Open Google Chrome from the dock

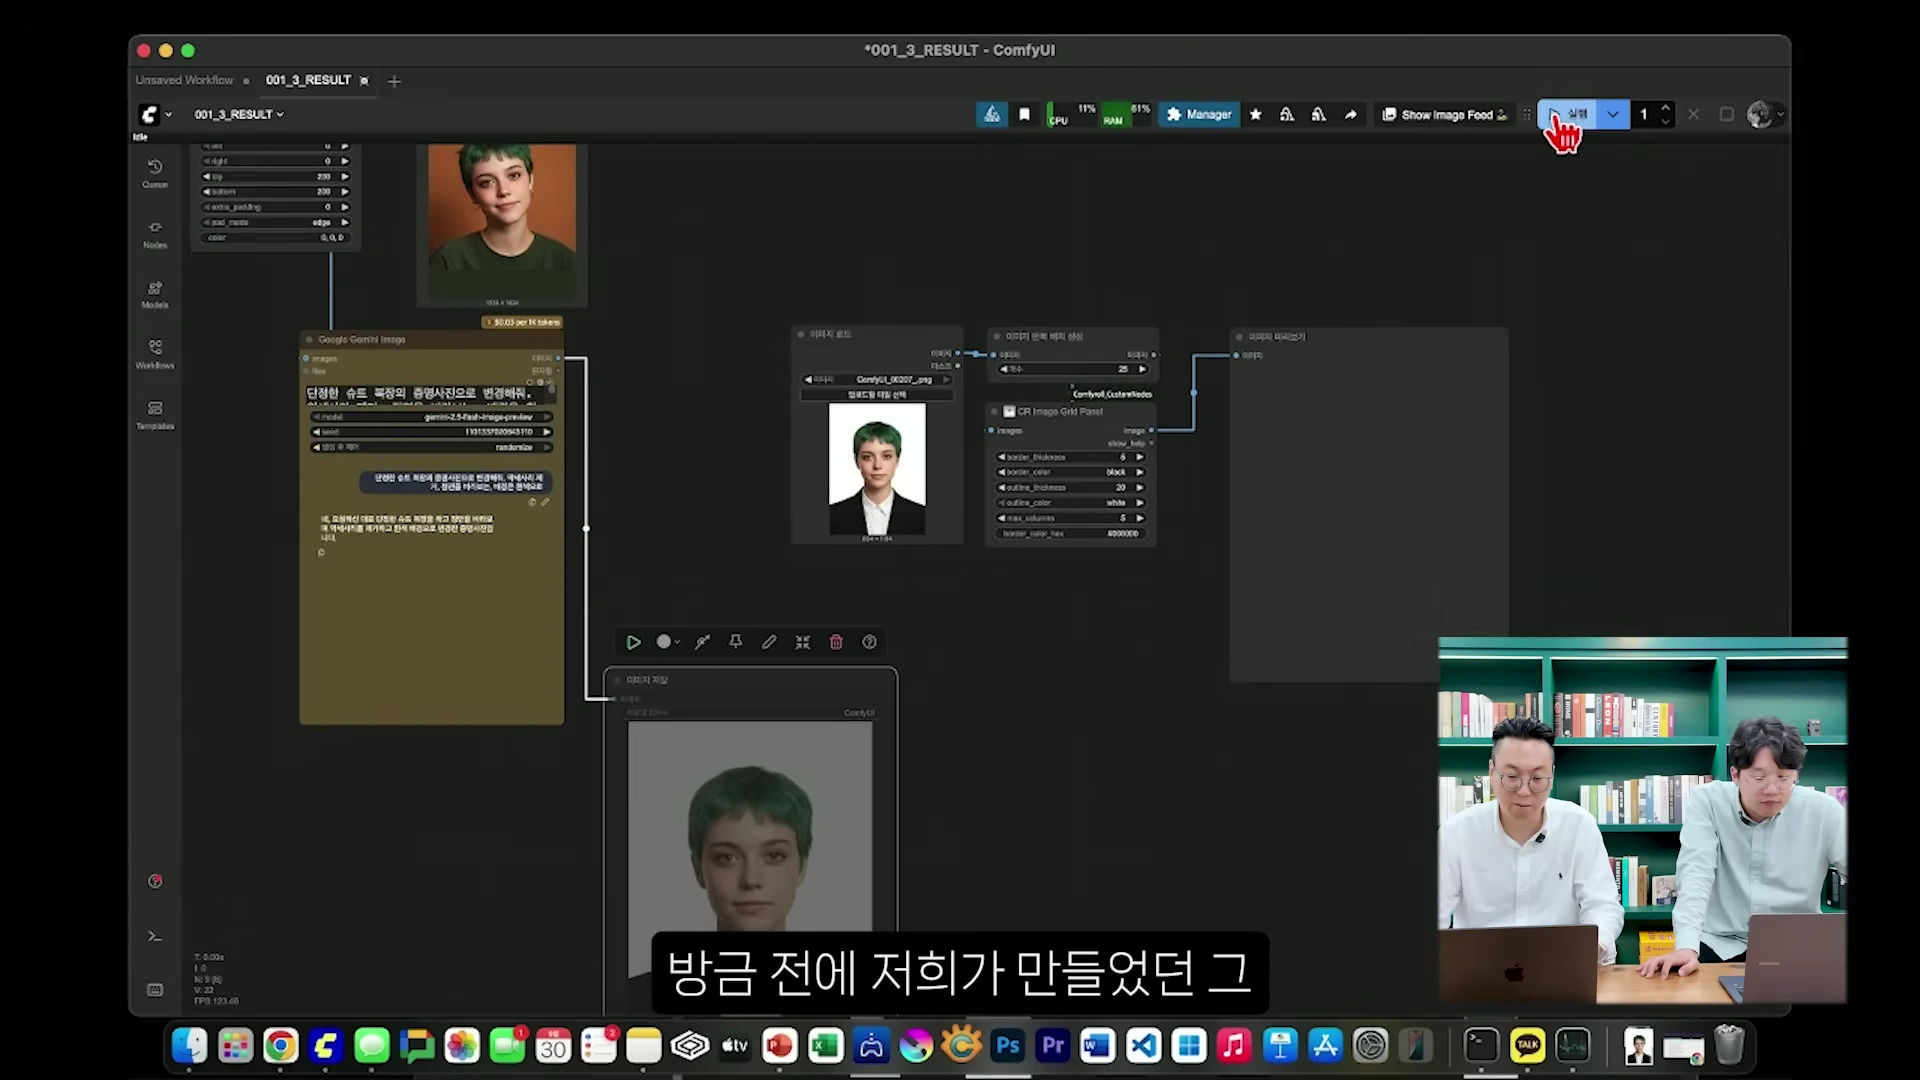[281, 1046]
